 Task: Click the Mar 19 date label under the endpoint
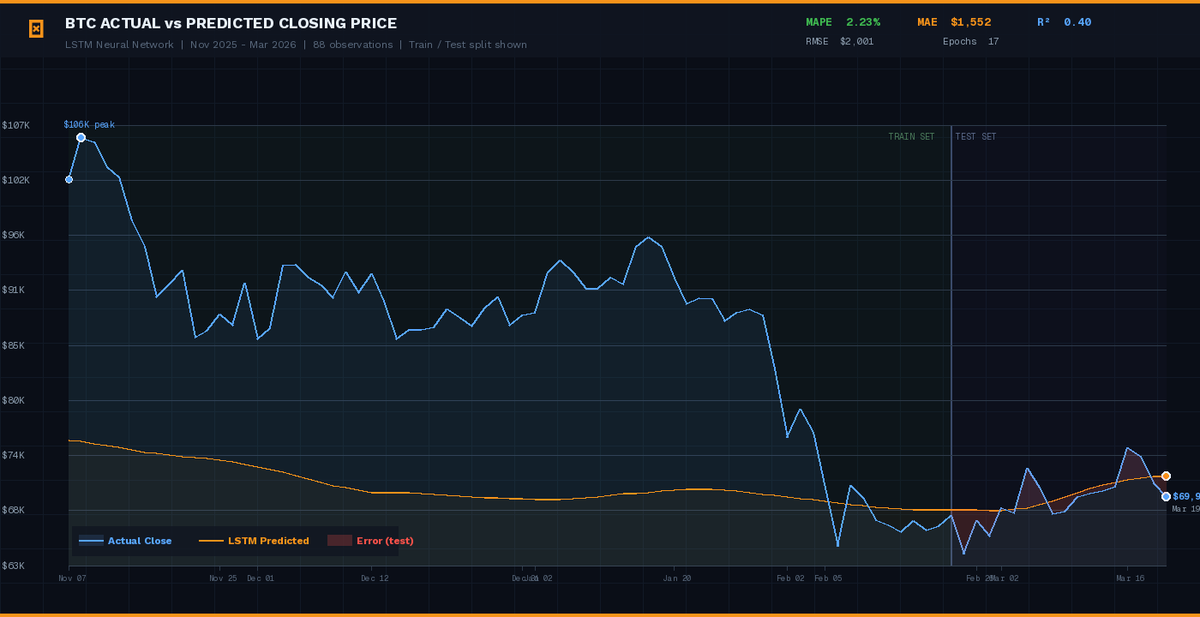[x=1185, y=509]
